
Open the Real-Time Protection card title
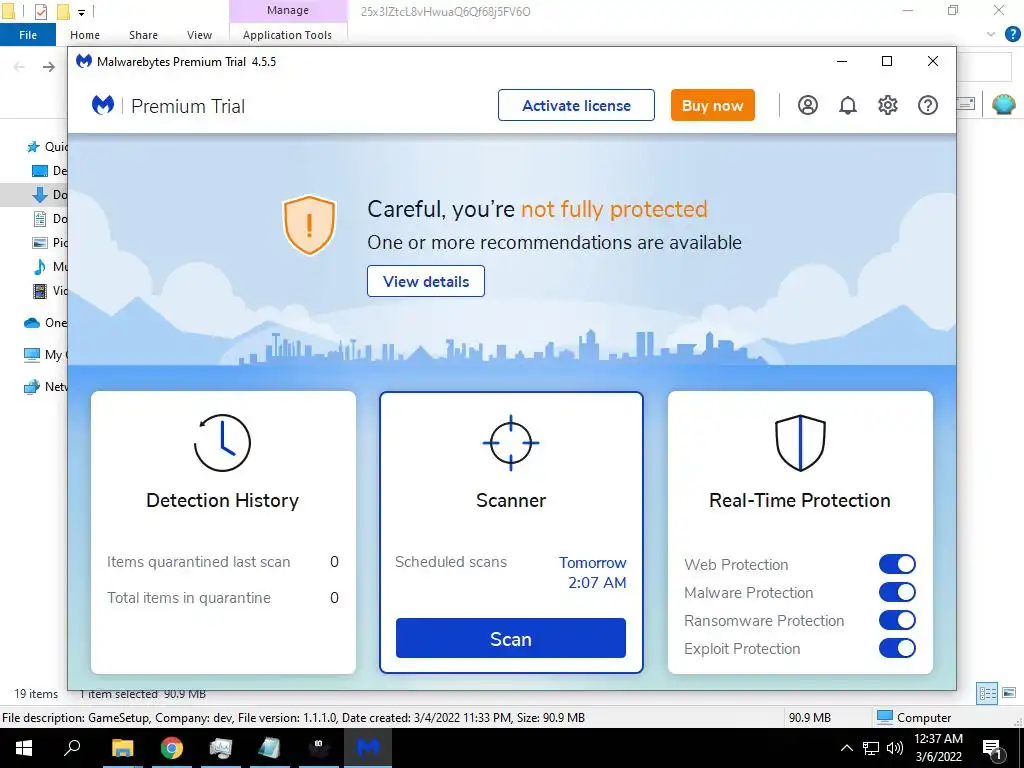click(800, 500)
